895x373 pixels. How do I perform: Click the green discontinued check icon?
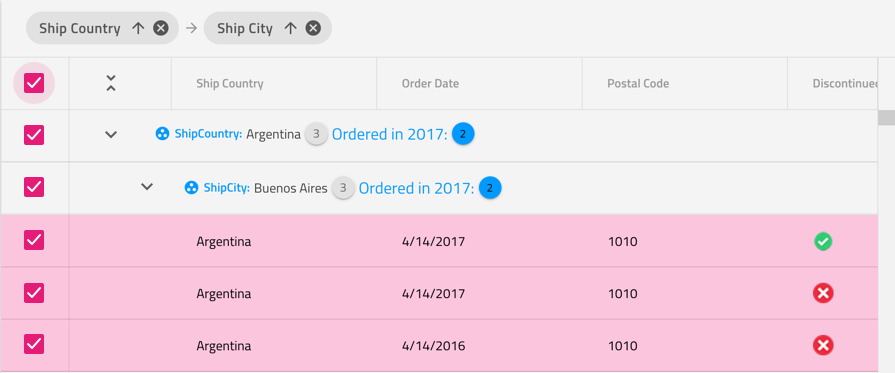click(823, 242)
